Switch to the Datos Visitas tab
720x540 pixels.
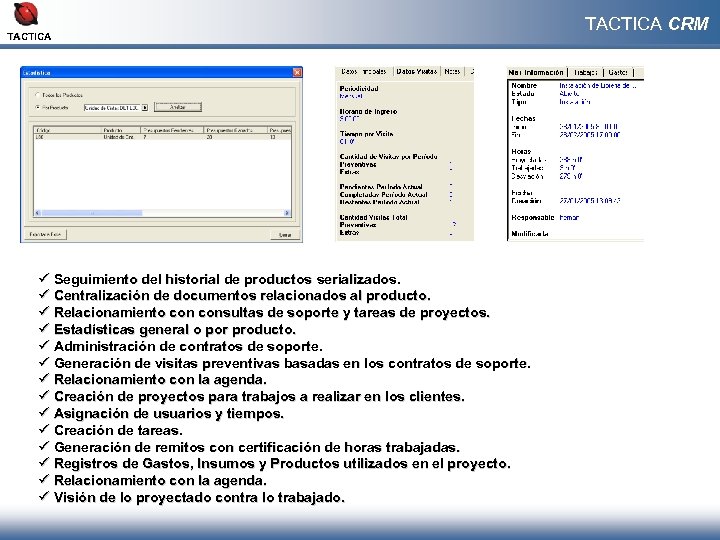pyautogui.click(x=416, y=72)
